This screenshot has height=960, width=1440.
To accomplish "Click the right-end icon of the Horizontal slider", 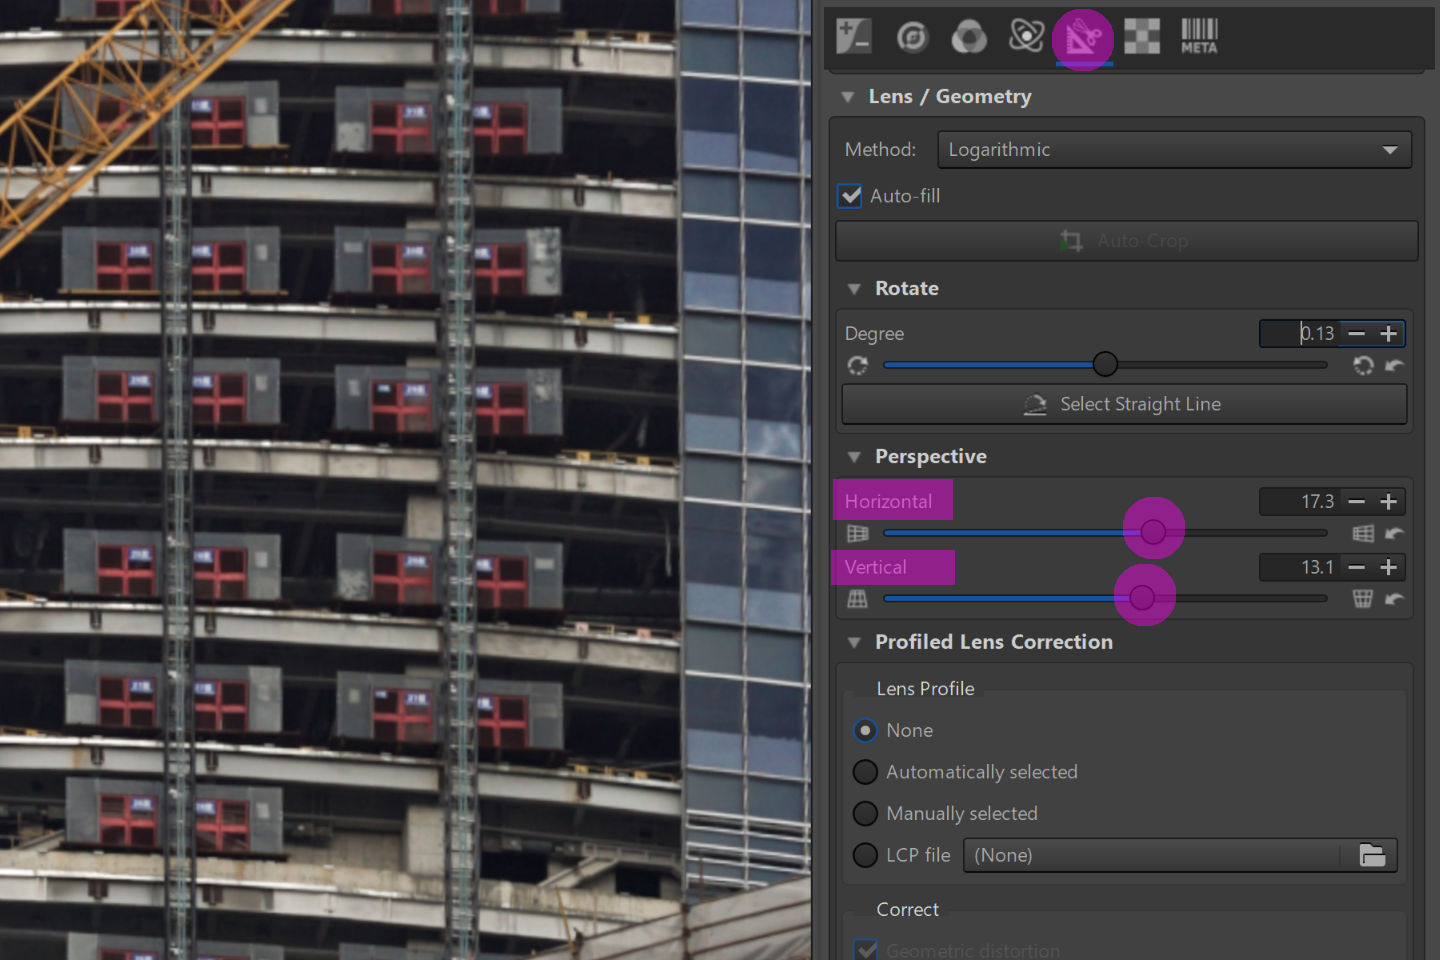I will tap(1363, 533).
